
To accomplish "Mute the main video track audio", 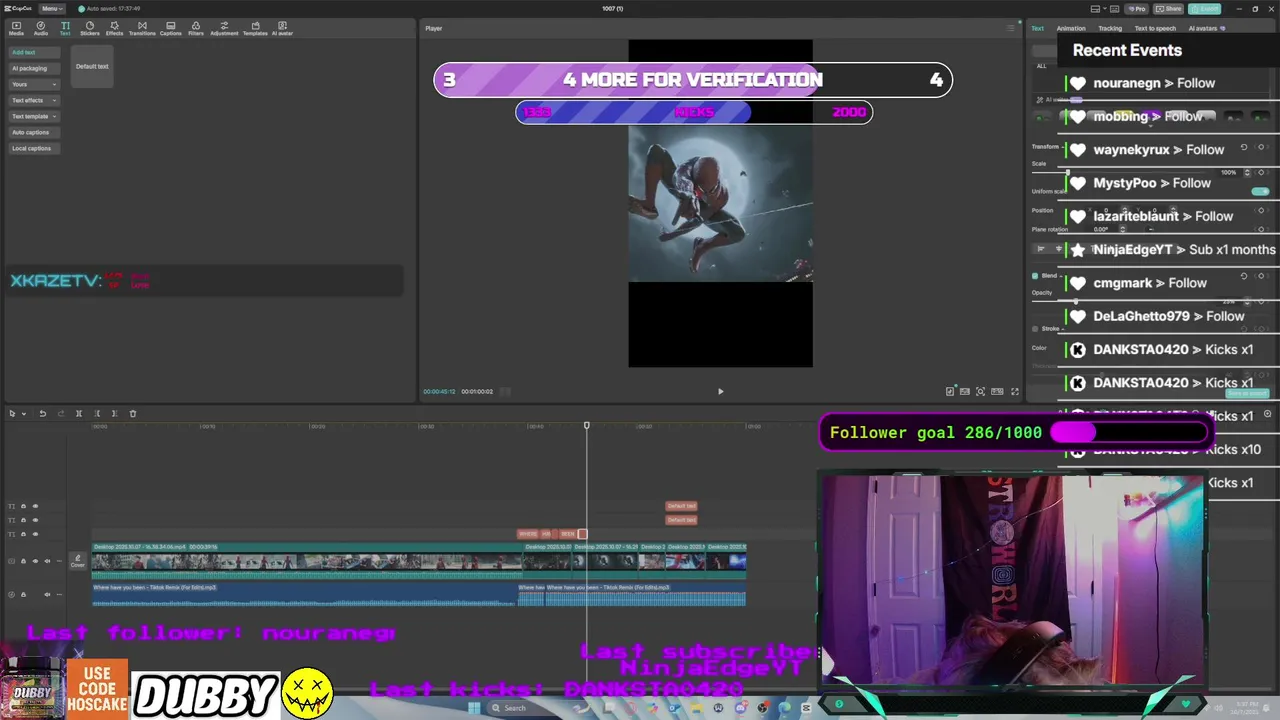I will 47,561.
